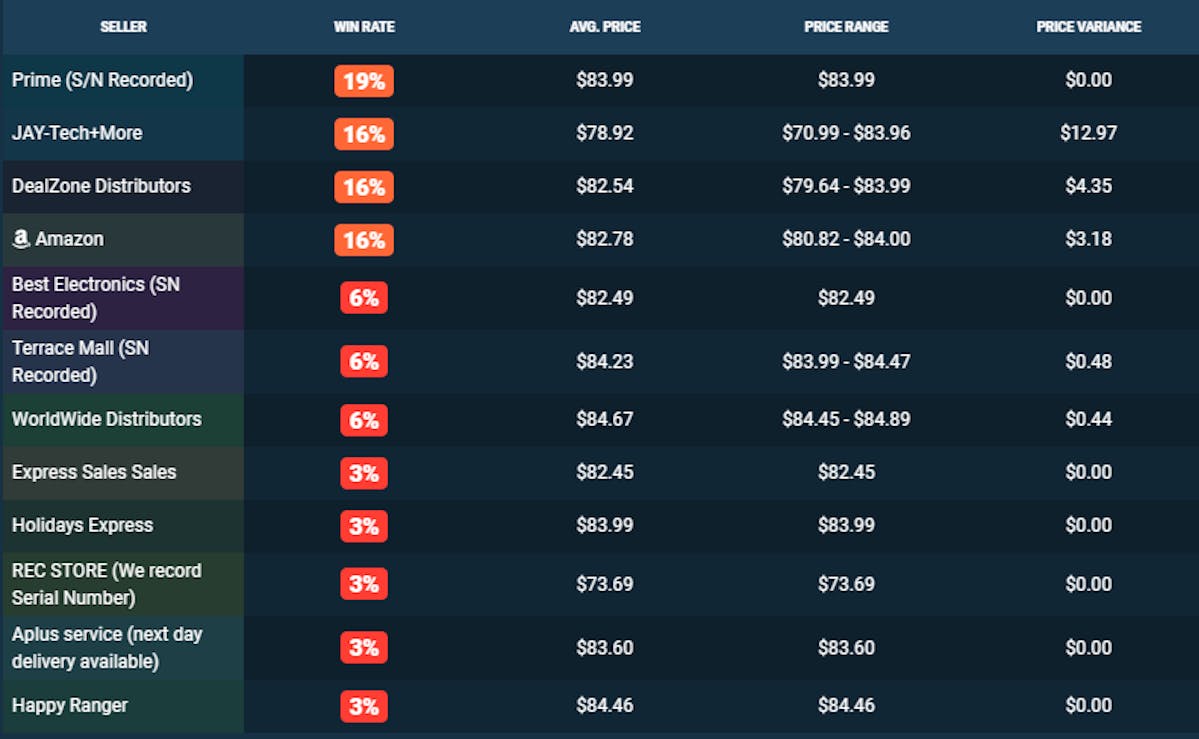1199x739 pixels.
Task: Click Best Electronics' $82.49 average price
Action: point(605,298)
